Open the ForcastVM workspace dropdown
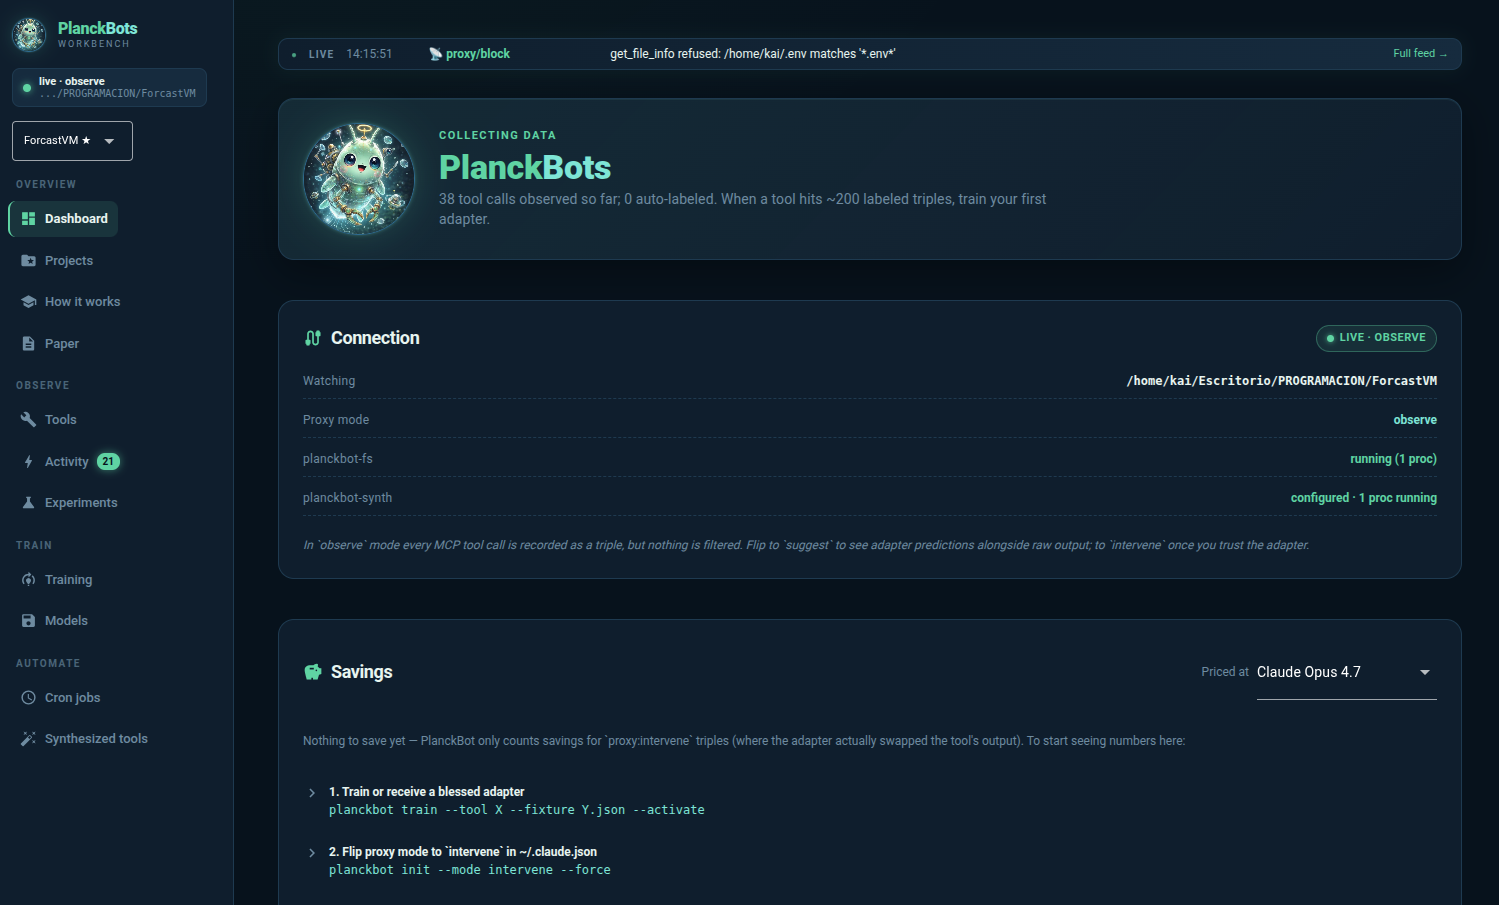The image size is (1499, 905). point(71,140)
